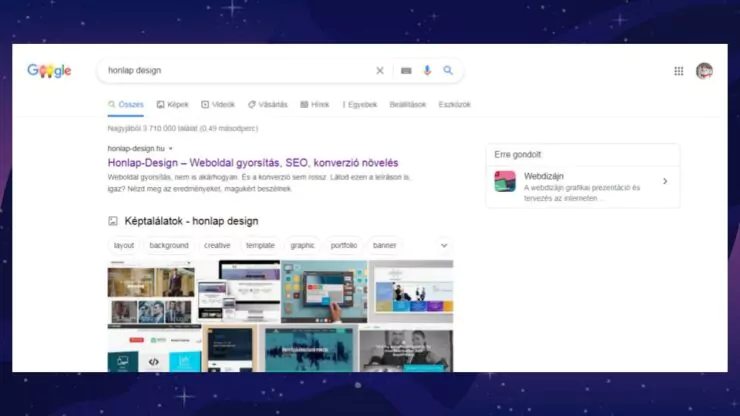Open the Egyebek more menu
Screen dimensions: 740x416
[x=360, y=104]
